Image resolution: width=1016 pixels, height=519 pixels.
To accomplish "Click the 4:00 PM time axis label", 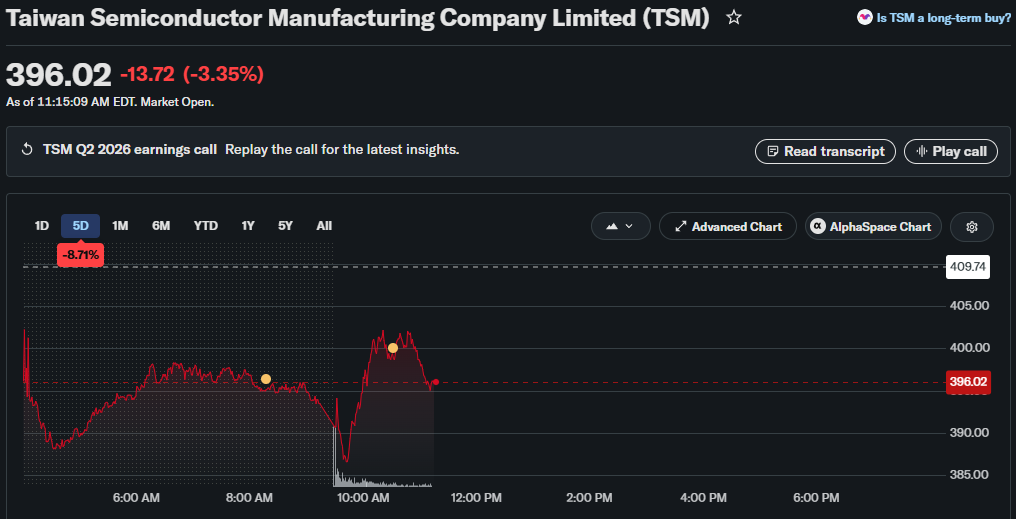I will point(703,498).
